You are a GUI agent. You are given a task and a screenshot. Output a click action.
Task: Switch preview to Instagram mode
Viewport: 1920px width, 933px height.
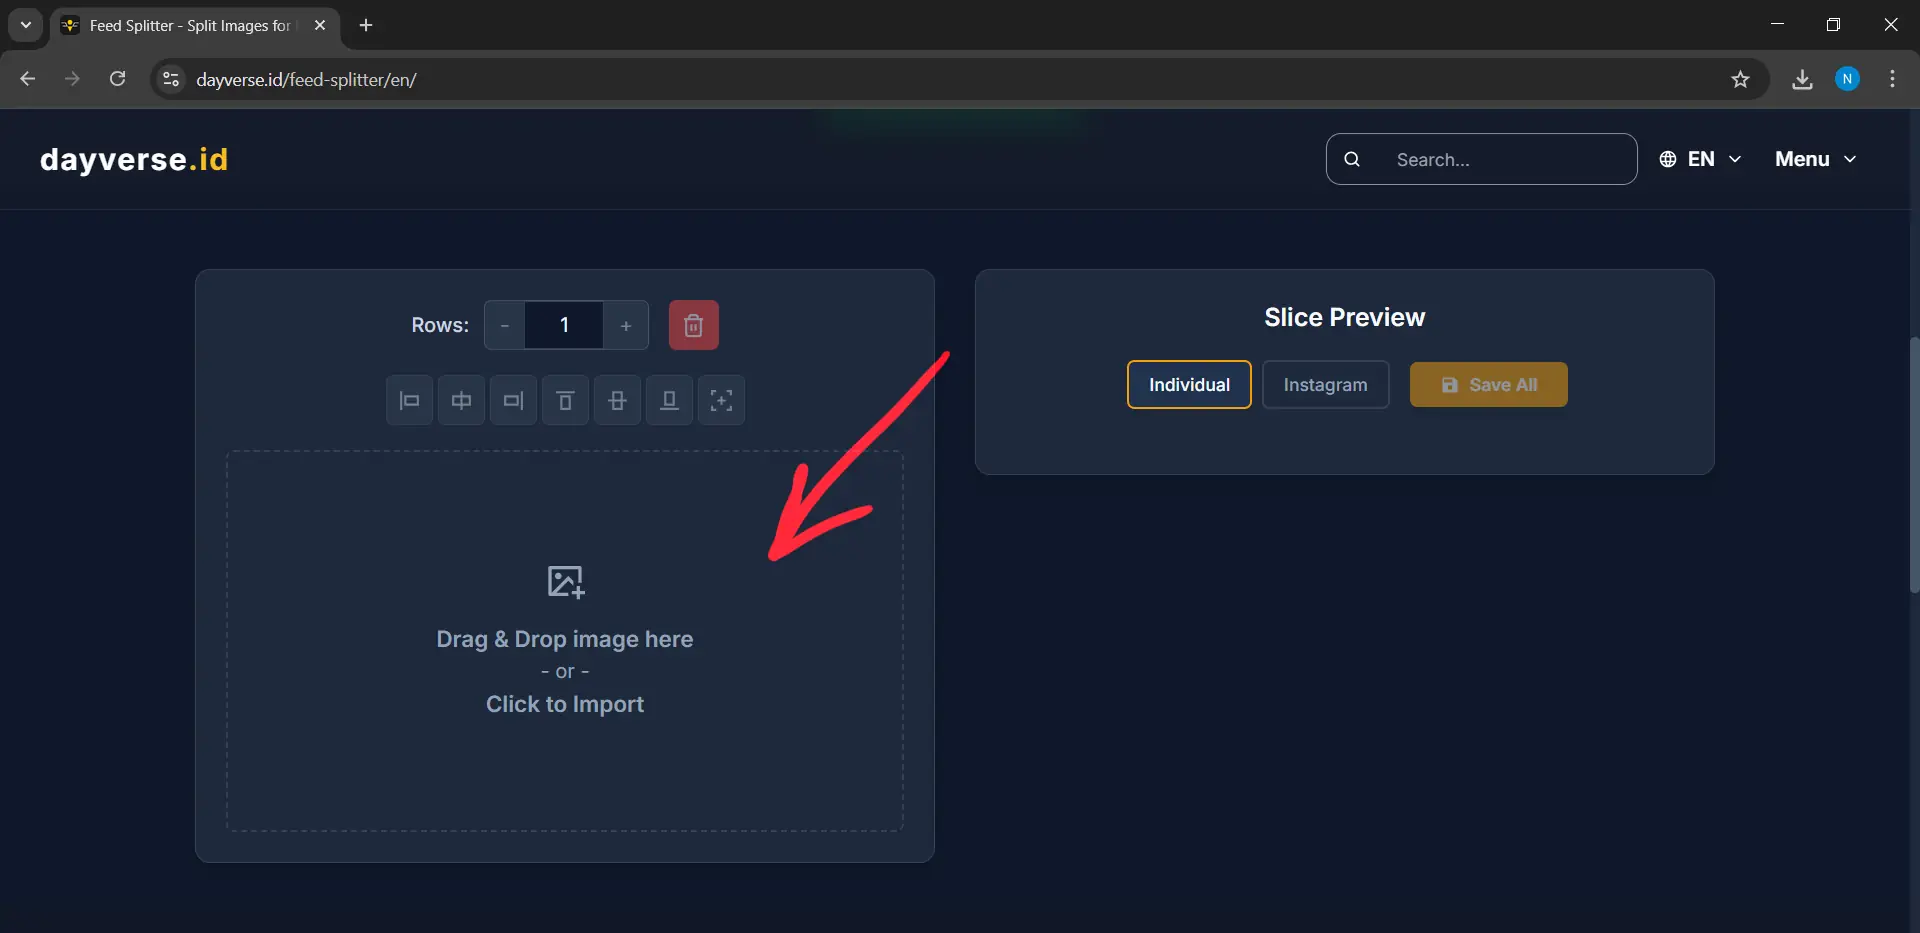click(x=1325, y=384)
